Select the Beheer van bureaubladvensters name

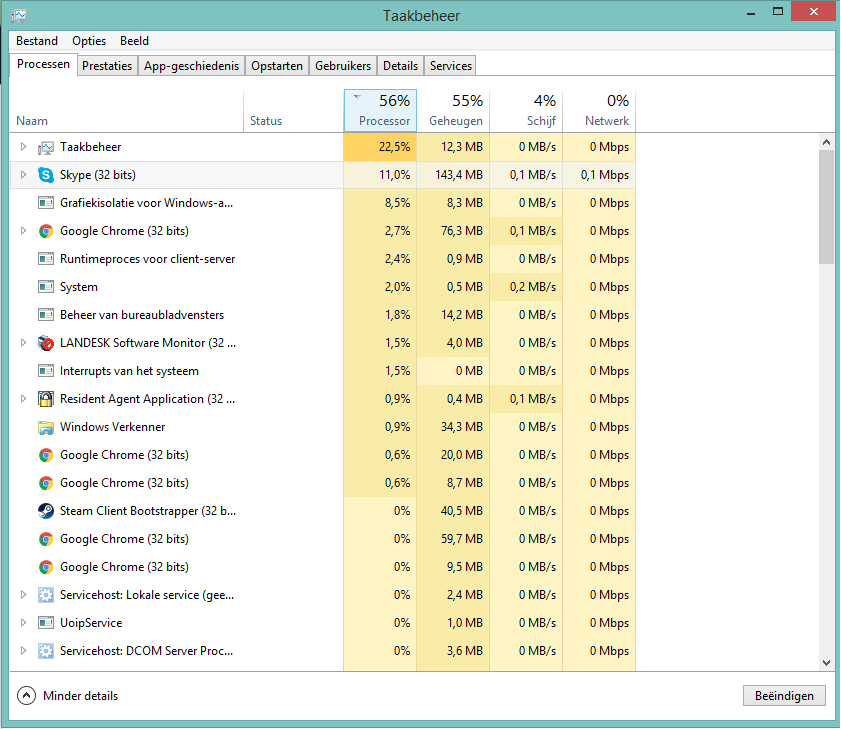click(142, 315)
